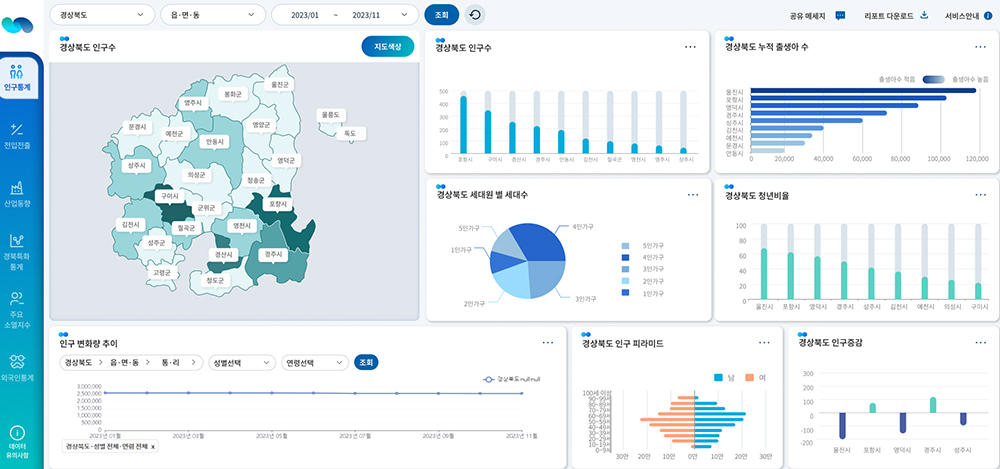
Task: Toggle 남 legend in population pyramid
Action: click(720, 377)
